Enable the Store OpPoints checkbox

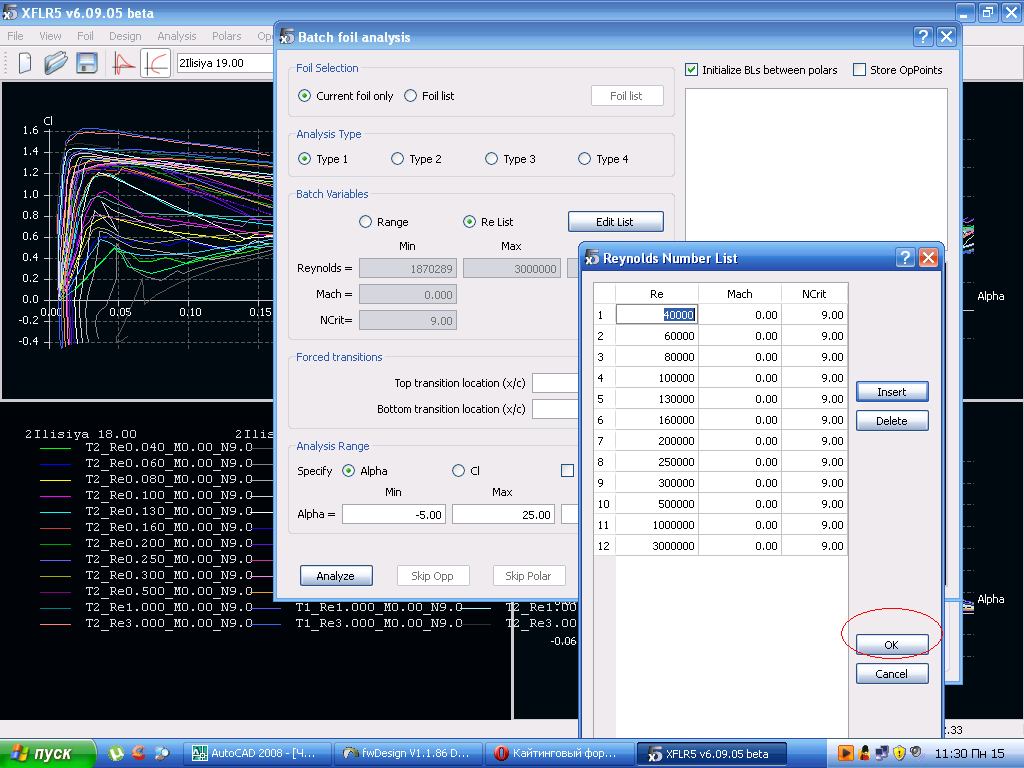click(859, 70)
